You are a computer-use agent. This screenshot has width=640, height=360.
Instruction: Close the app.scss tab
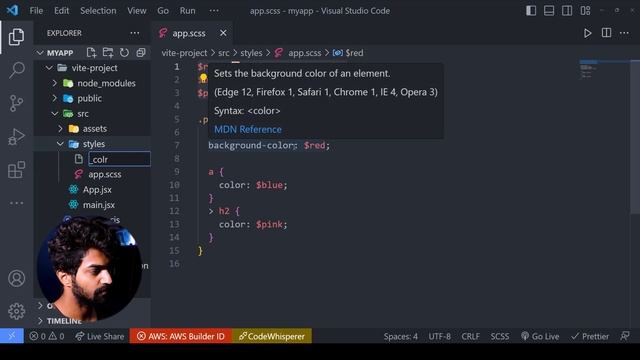(223, 33)
